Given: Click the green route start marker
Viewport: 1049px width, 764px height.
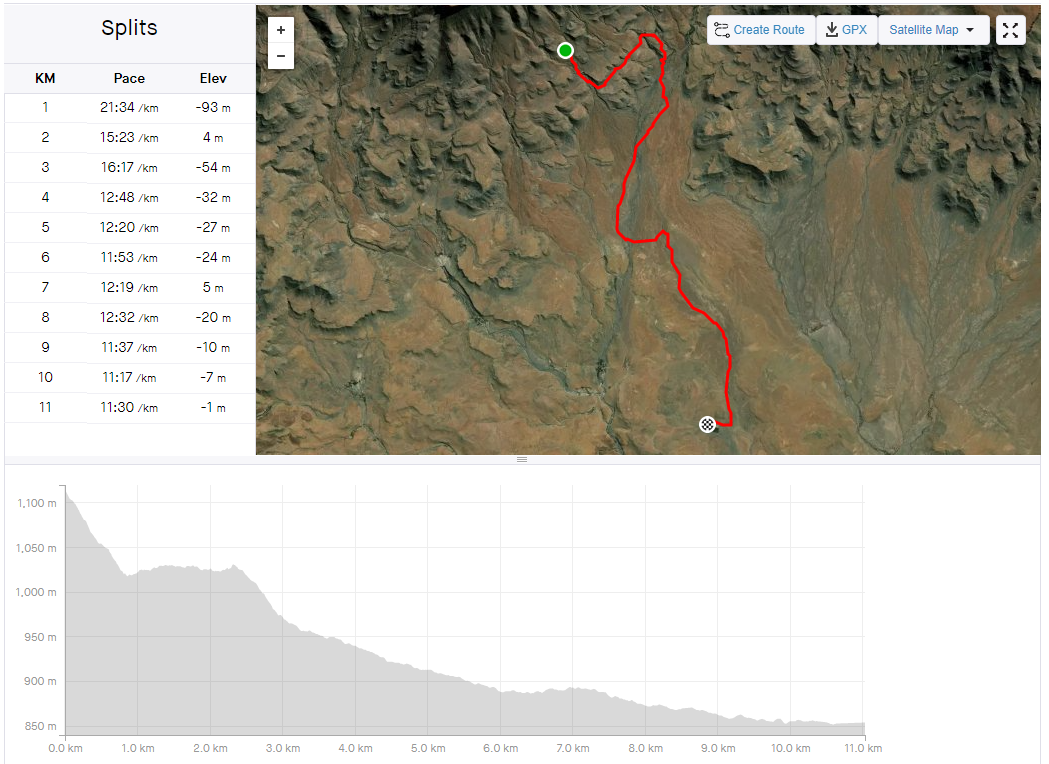Looking at the screenshot, I should click(565, 51).
